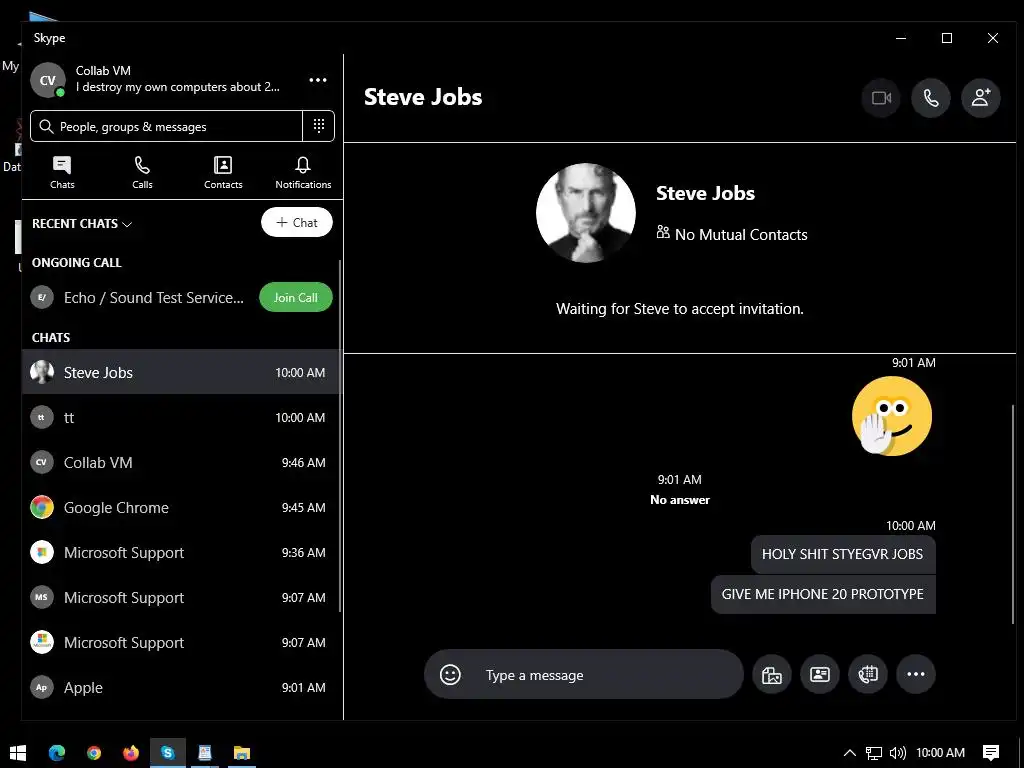Launch Microsoft Edge from the taskbar
This screenshot has width=1024, height=768.
pyautogui.click(x=57, y=753)
